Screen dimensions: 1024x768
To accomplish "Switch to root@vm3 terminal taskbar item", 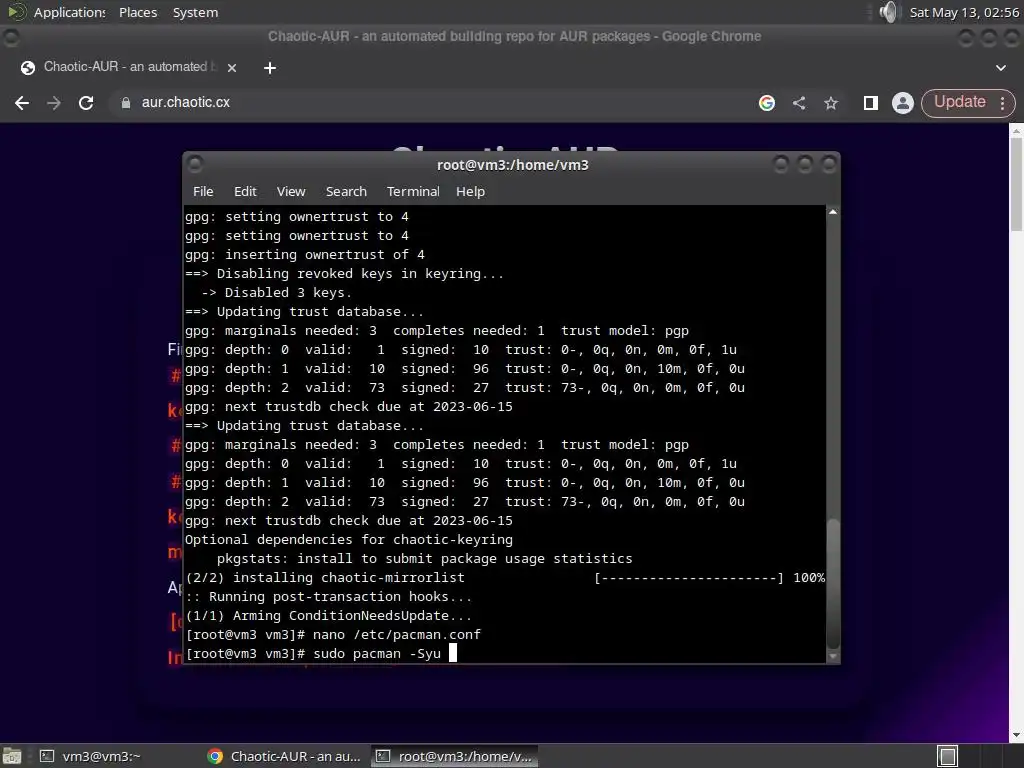I will coord(455,756).
